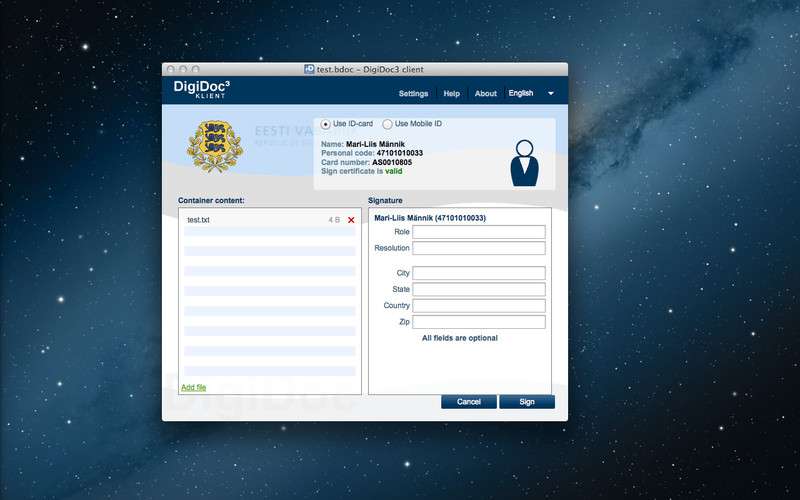Click the ID icon in the title bar
800x500 pixels.
coord(309,69)
